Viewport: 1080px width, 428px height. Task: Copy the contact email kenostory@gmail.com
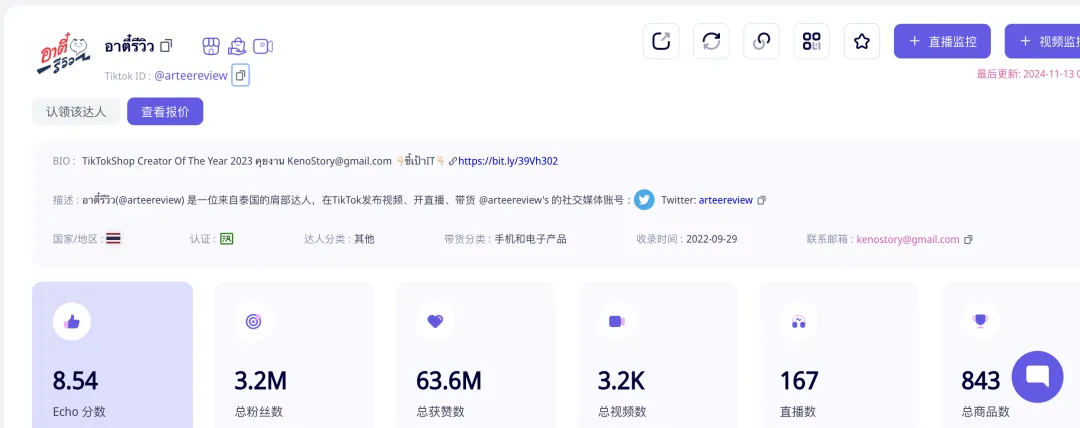968,240
